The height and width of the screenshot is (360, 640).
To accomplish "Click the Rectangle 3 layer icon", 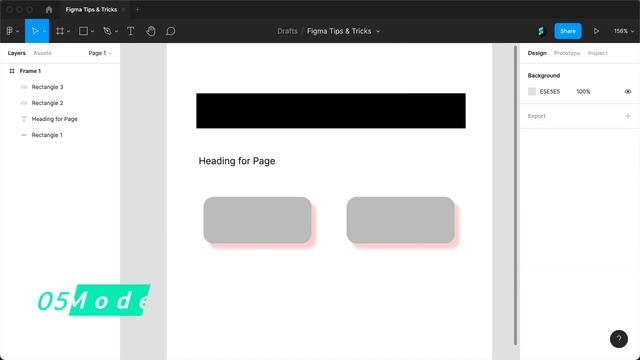I will 24,87.
